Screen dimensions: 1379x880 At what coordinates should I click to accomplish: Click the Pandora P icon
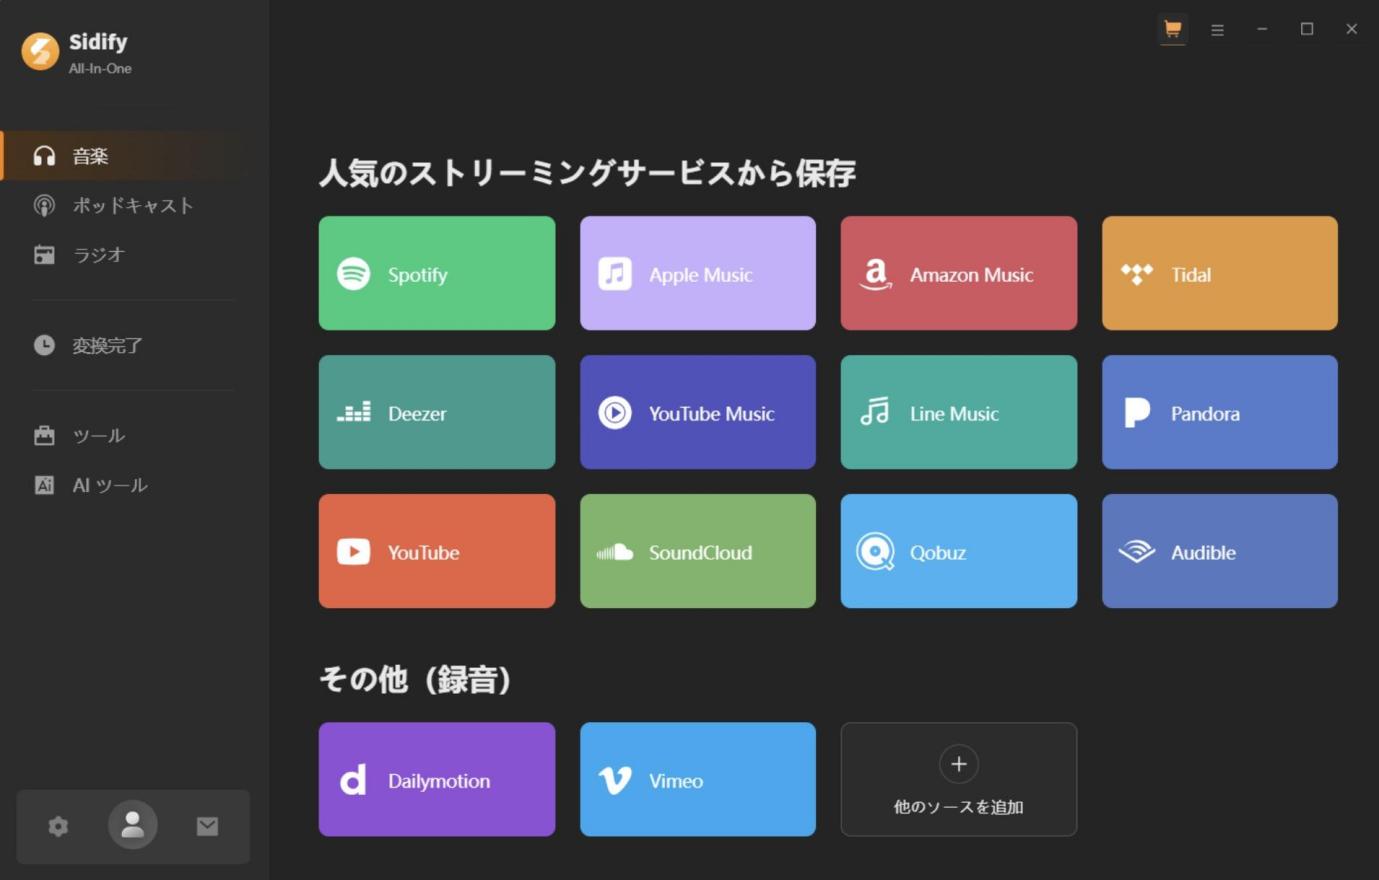(x=1137, y=413)
